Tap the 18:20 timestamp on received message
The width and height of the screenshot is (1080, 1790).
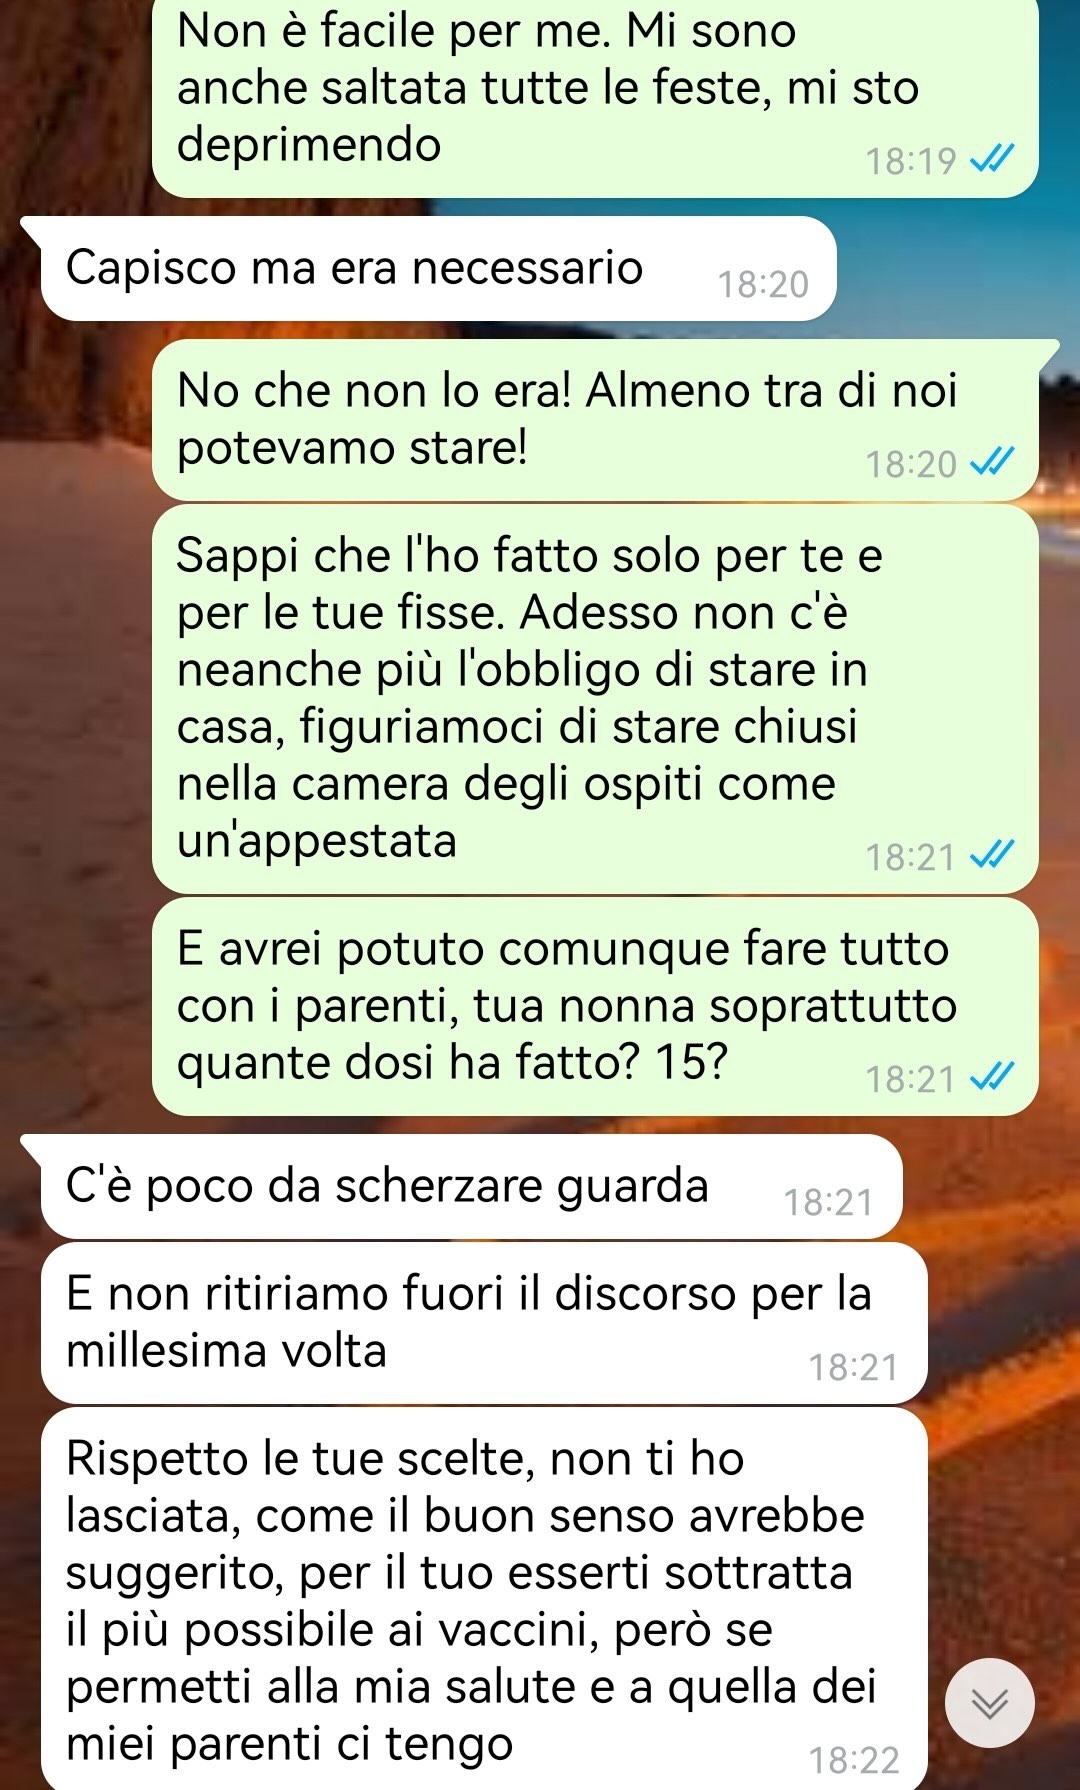pyautogui.click(x=763, y=285)
